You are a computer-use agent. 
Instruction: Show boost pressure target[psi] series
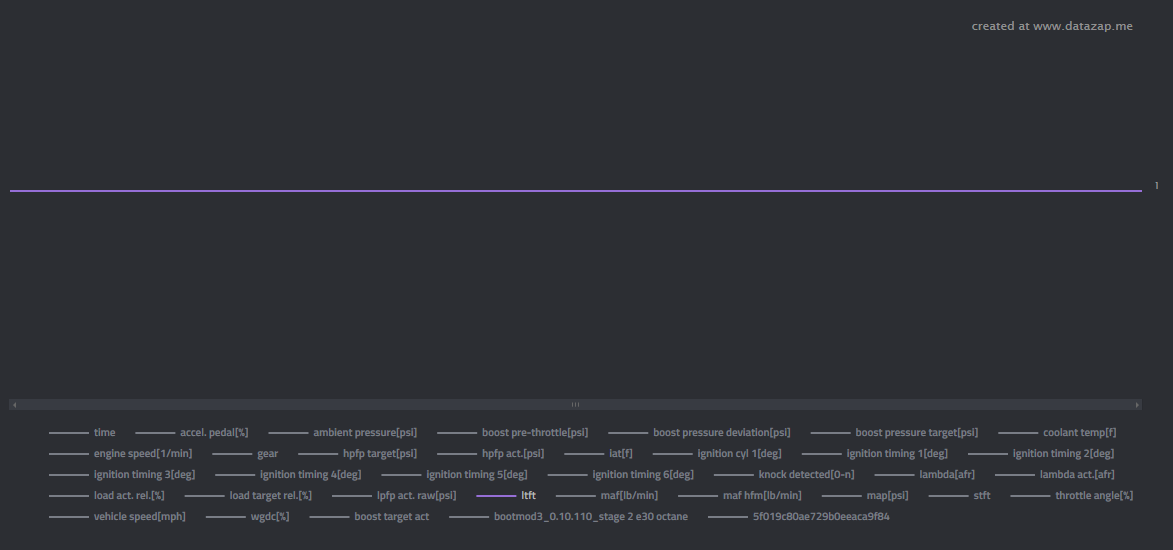[916, 432]
